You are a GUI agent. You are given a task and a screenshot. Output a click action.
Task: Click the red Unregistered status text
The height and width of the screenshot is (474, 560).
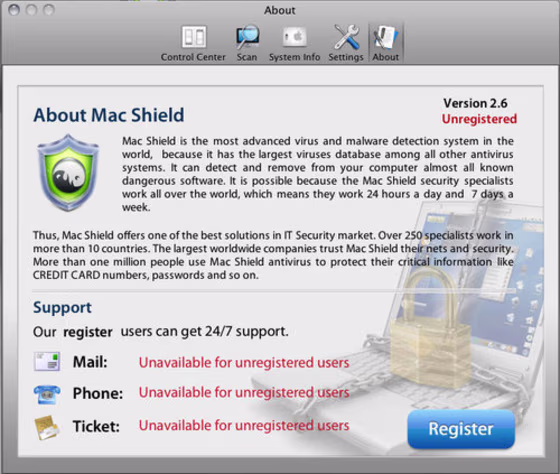[x=479, y=119]
